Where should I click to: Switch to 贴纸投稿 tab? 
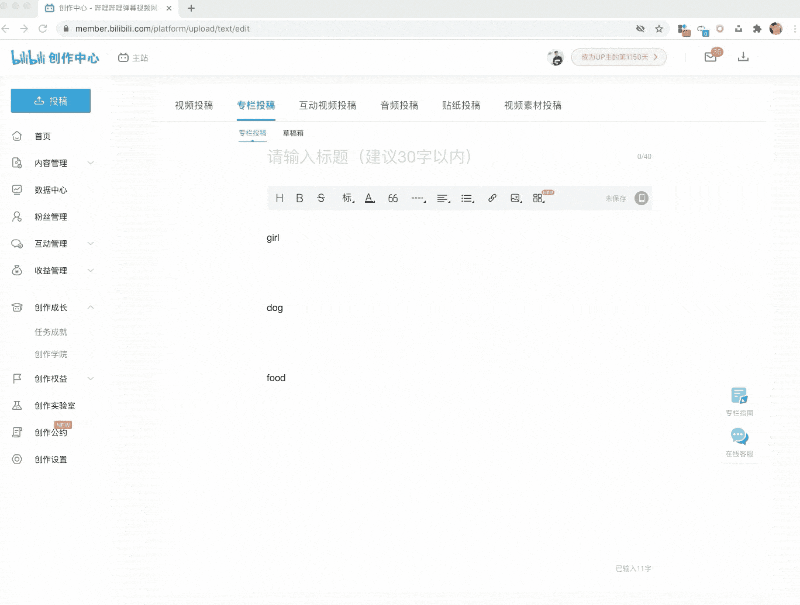[x=461, y=105]
